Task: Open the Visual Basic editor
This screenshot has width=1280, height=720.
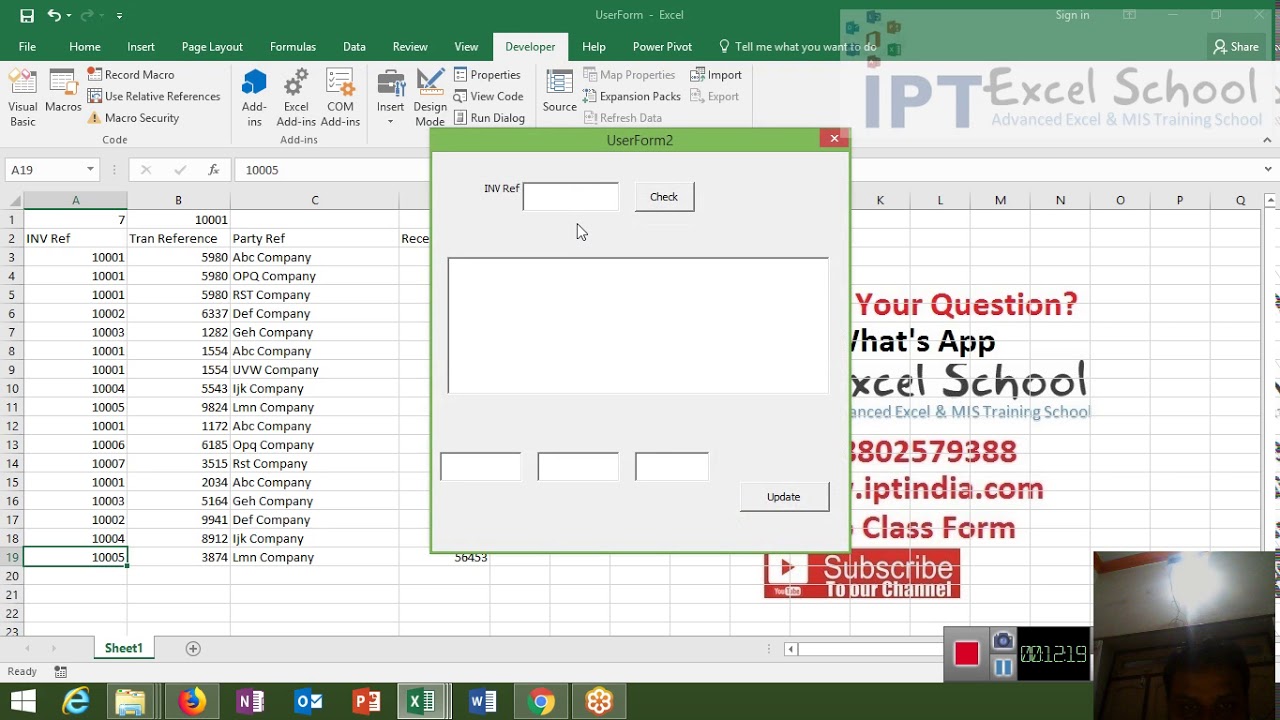Action: (22, 98)
